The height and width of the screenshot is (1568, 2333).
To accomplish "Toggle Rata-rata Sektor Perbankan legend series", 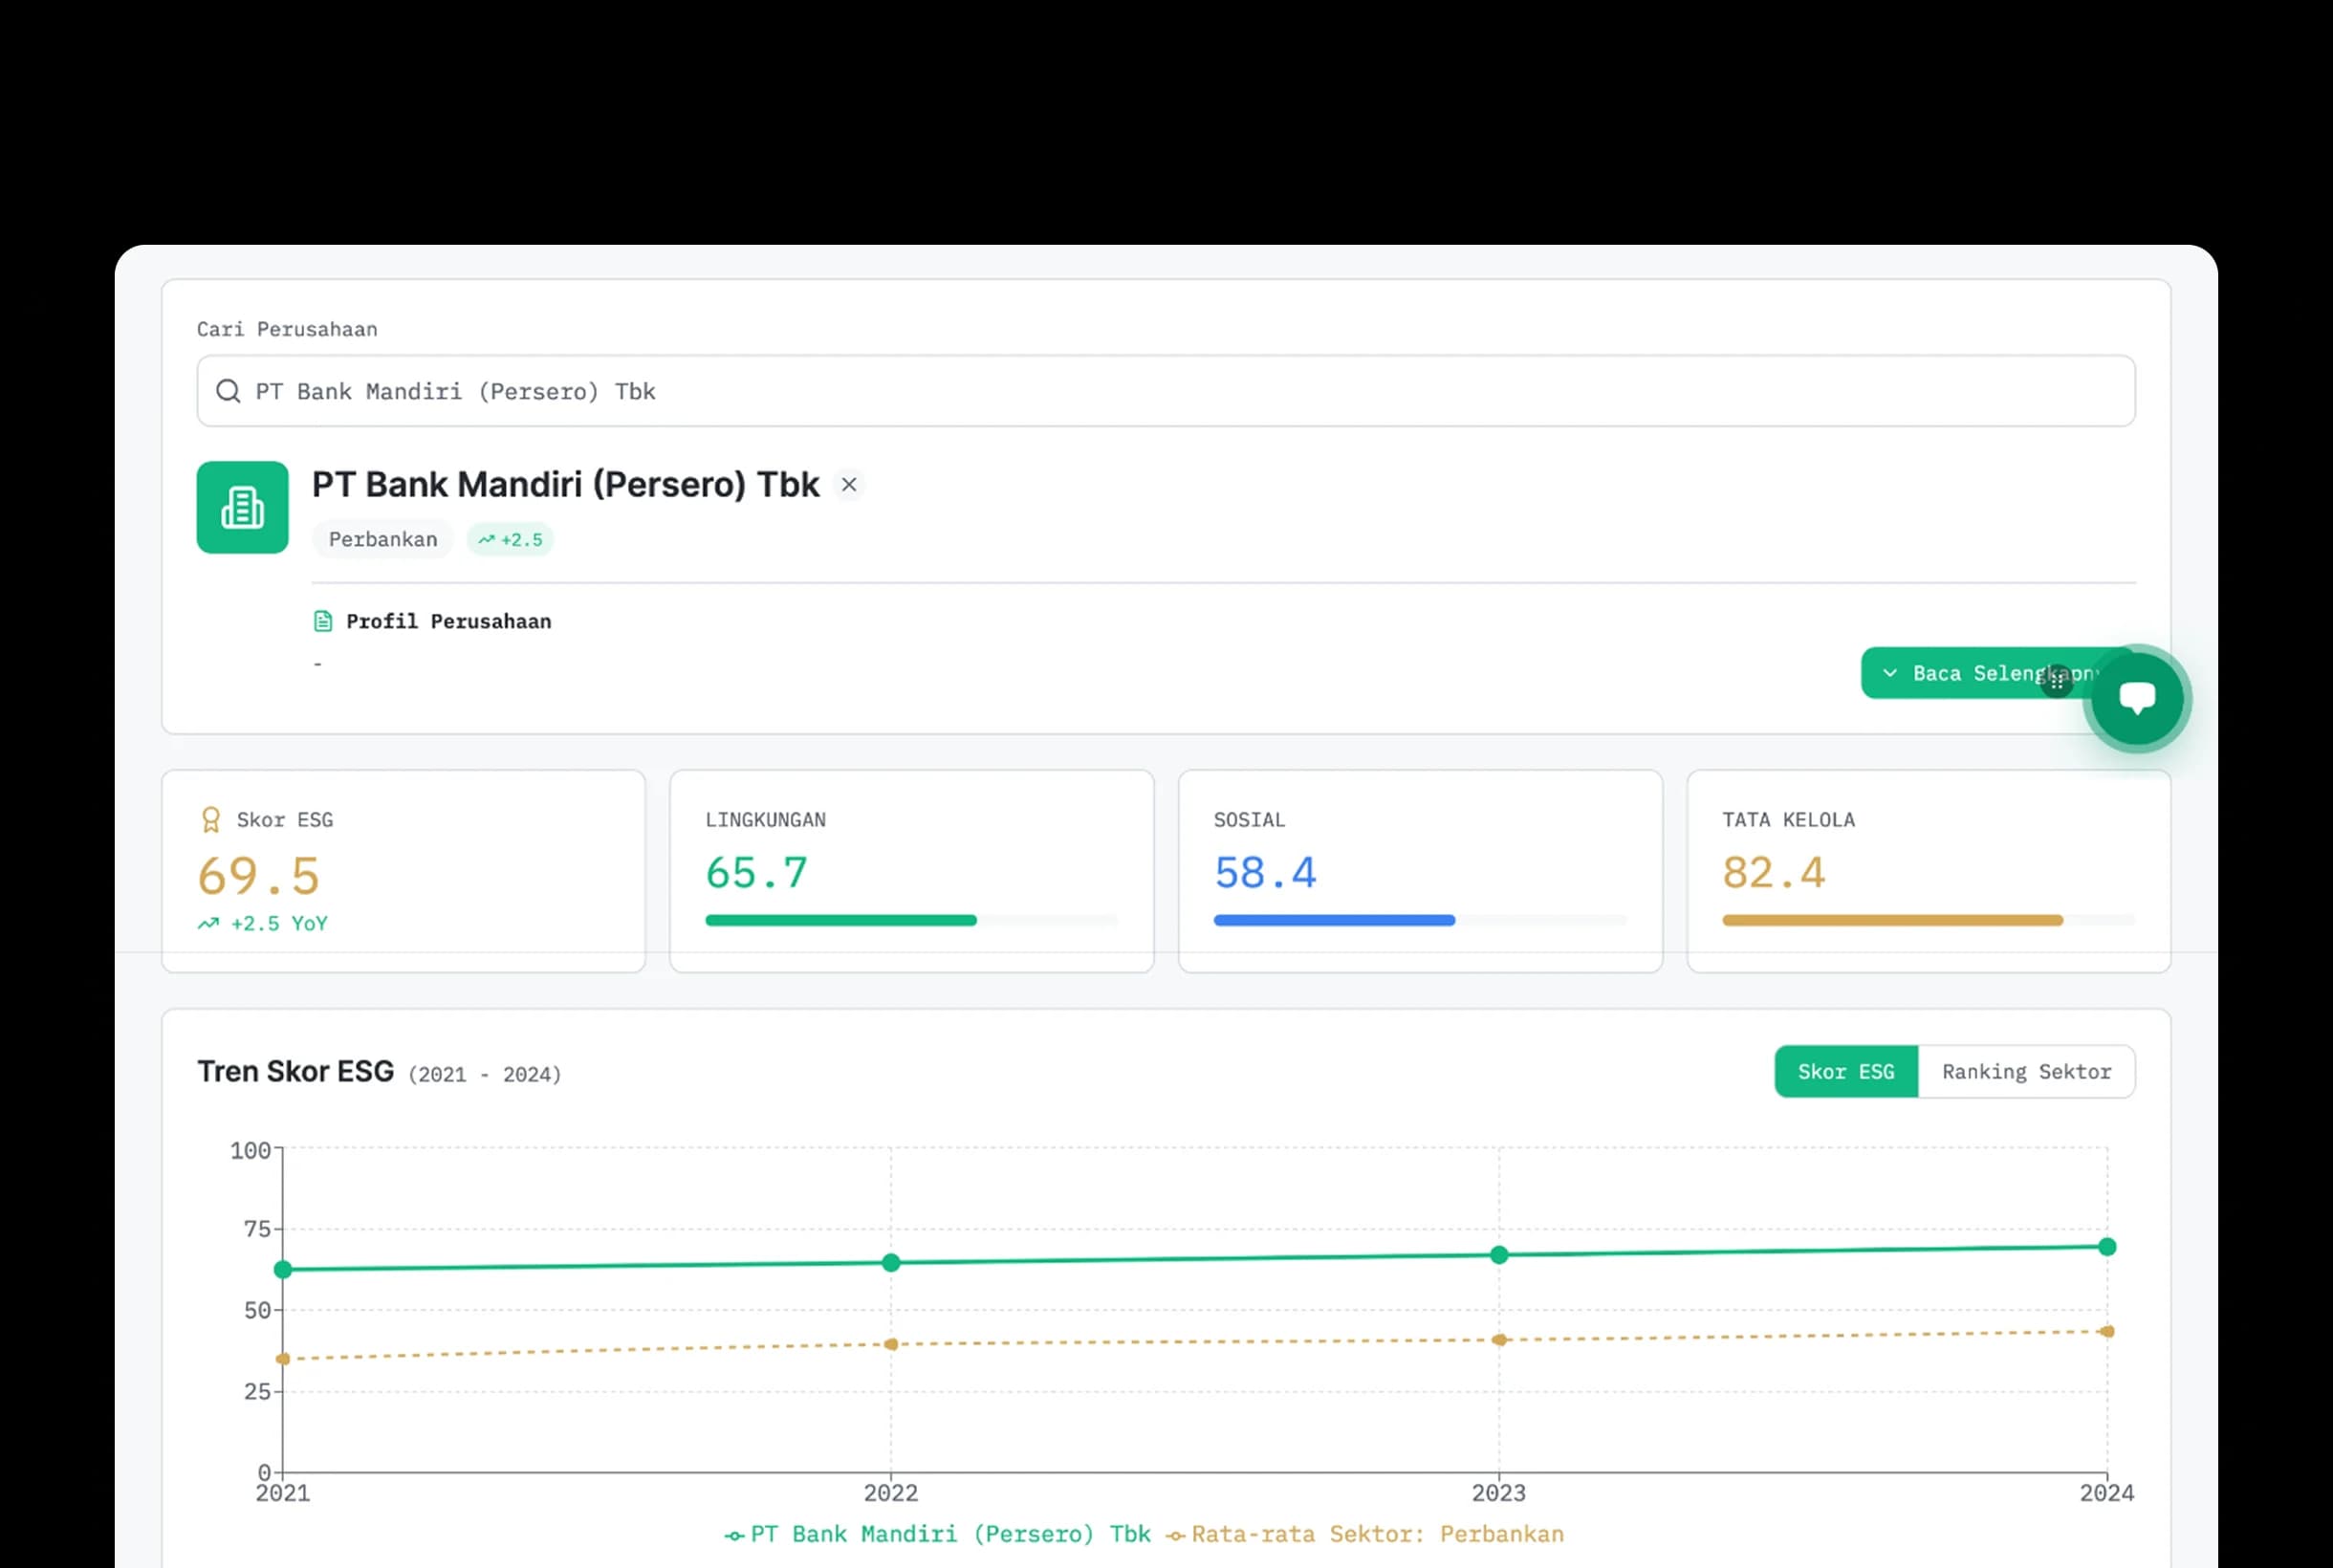I will [1364, 1534].
